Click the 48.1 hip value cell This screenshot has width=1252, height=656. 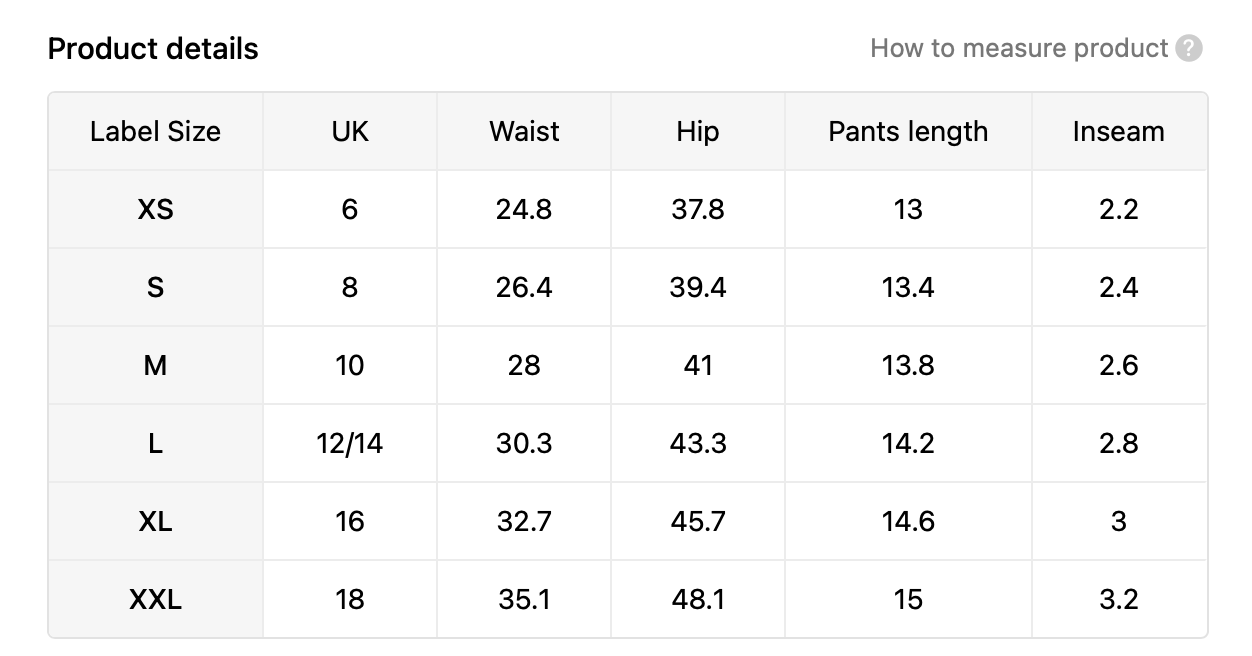pyautogui.click(x=698, y=599)
